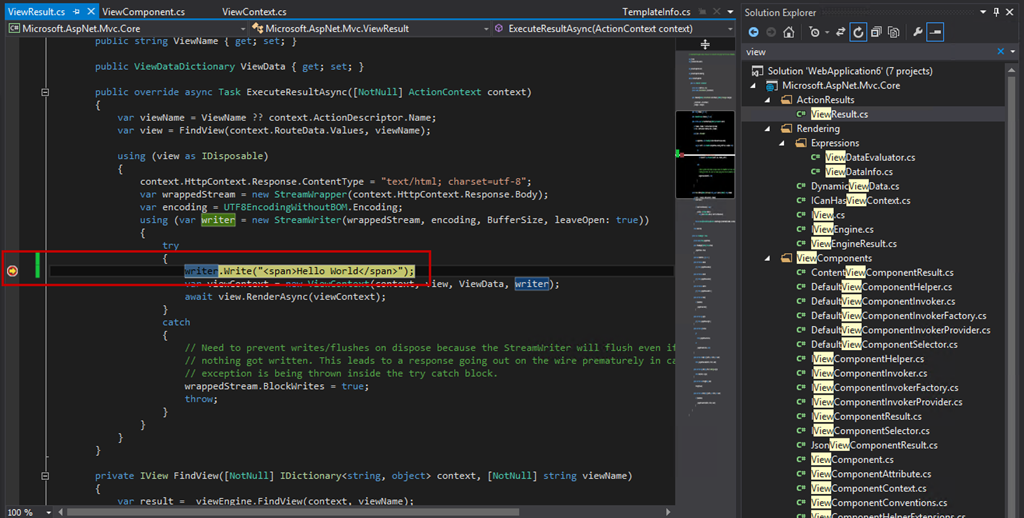Open Solution Explorer window position menu
This screenshot has width=1024, height=518.
tap(983, 12)
